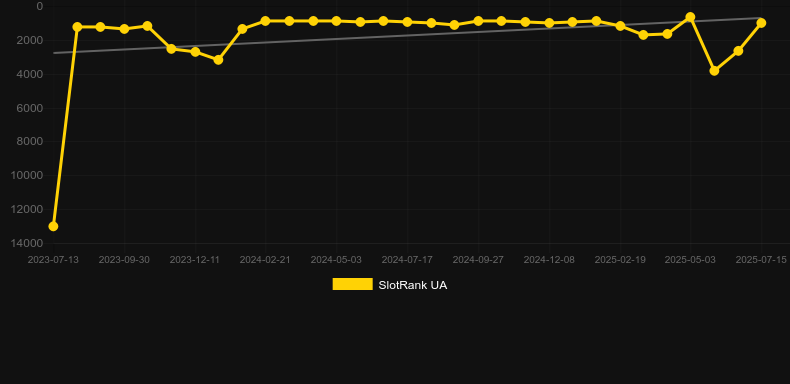Image resolution: width=790 pixels, height=384 pixels.
Task: Click the x-axis label 2024-07-17
Action: (x=407, y=260)
